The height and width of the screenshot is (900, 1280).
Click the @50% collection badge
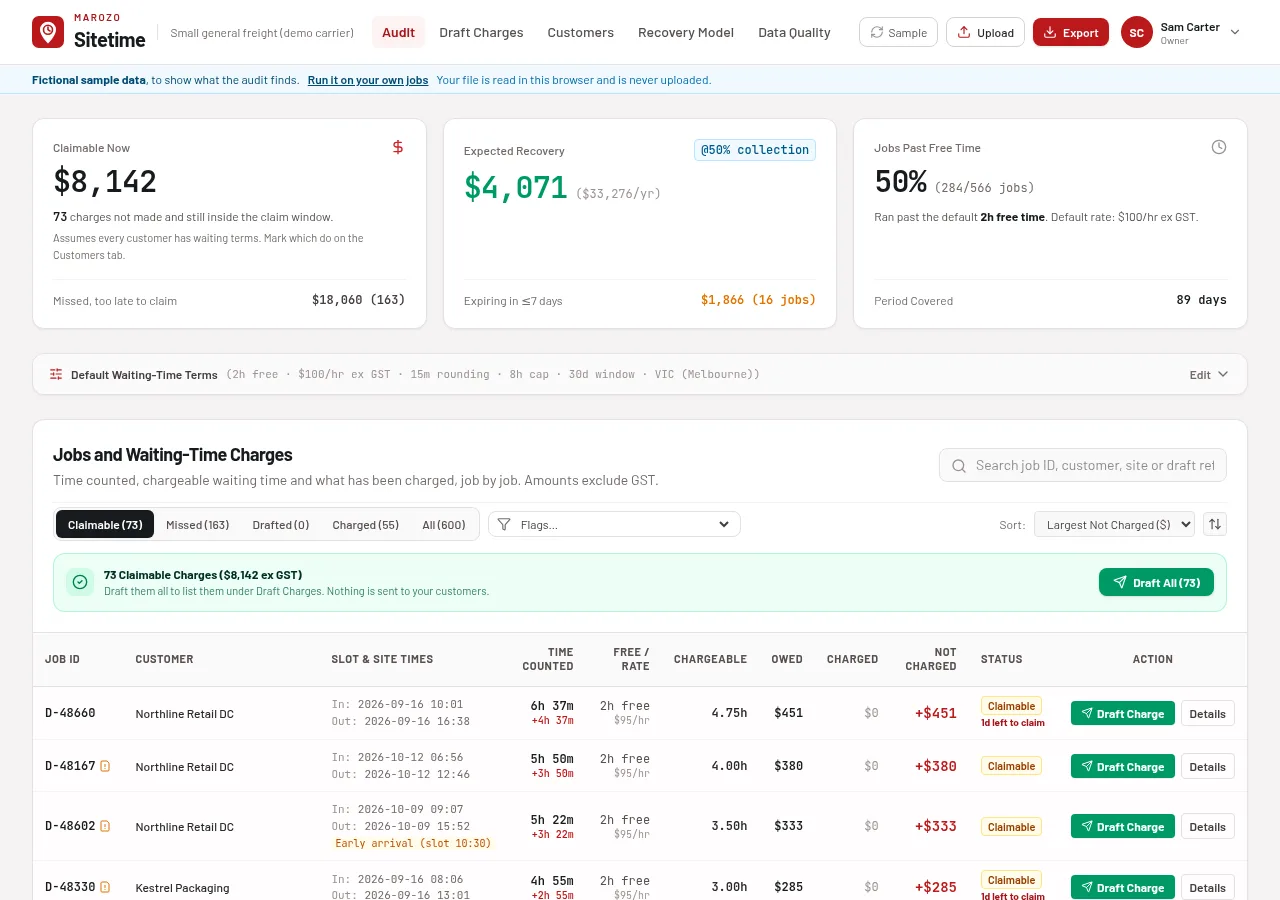[755, 150]
